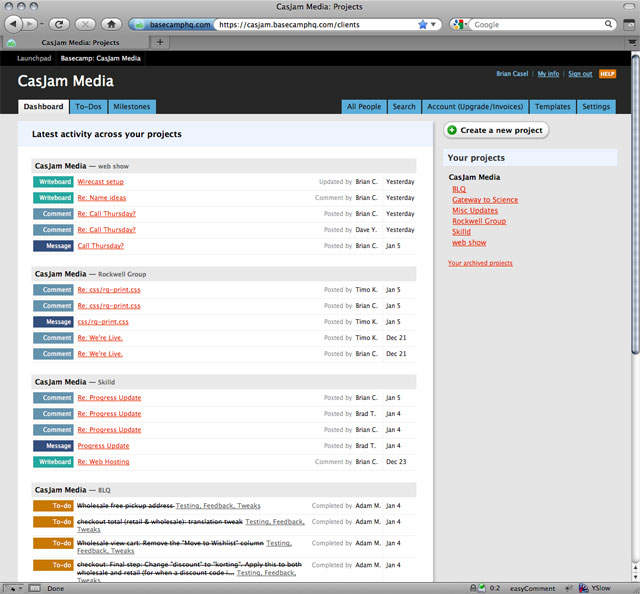
Task: Open the Re: Web Hosting link
Action: [x=103, y=462]
